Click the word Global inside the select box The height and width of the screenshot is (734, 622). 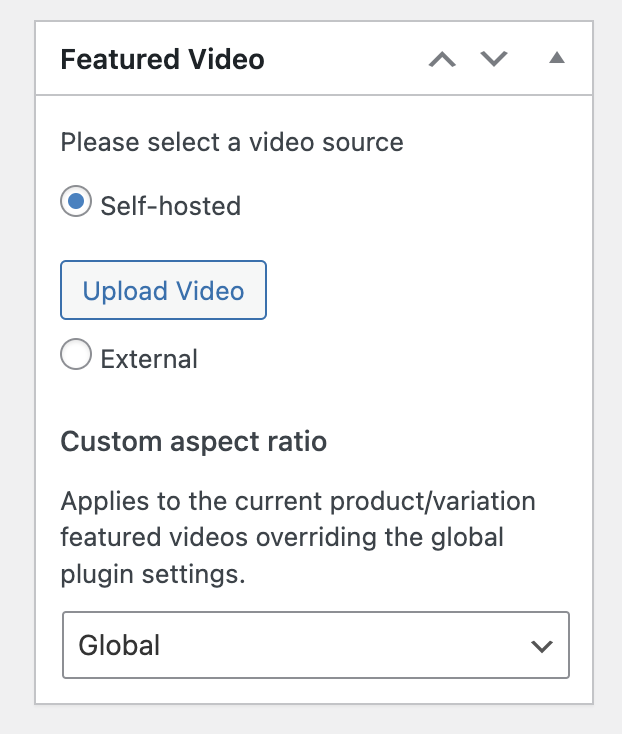click(x=119, y=645)
